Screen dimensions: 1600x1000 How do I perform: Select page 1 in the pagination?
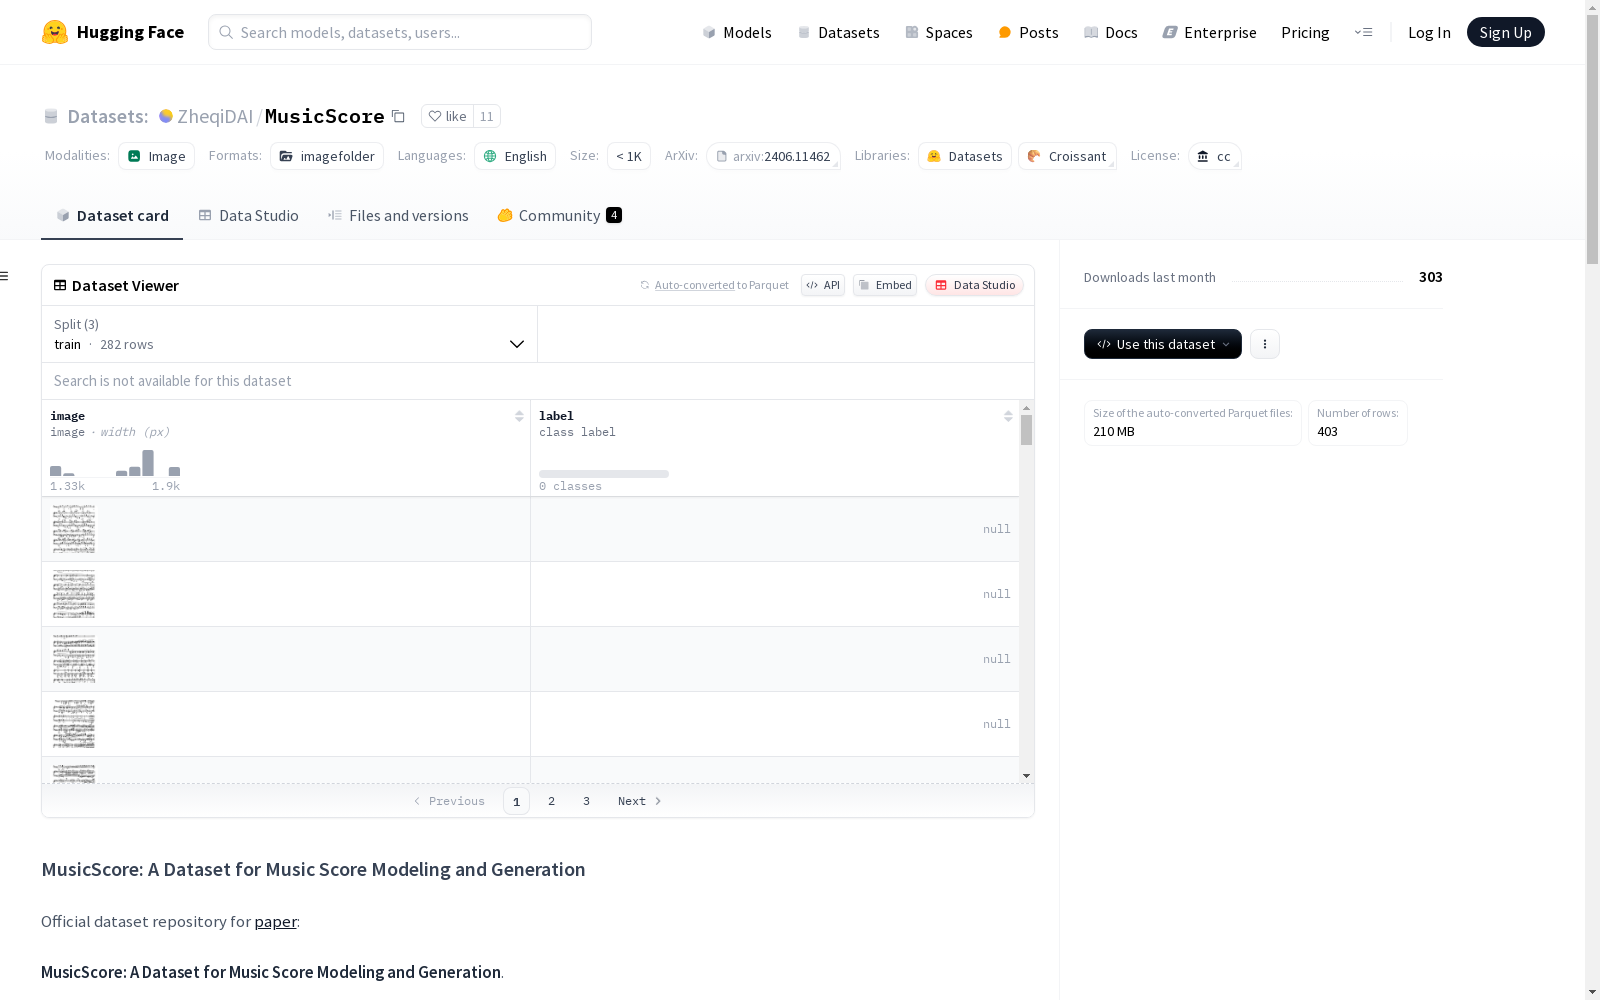(x=516, y=801)
